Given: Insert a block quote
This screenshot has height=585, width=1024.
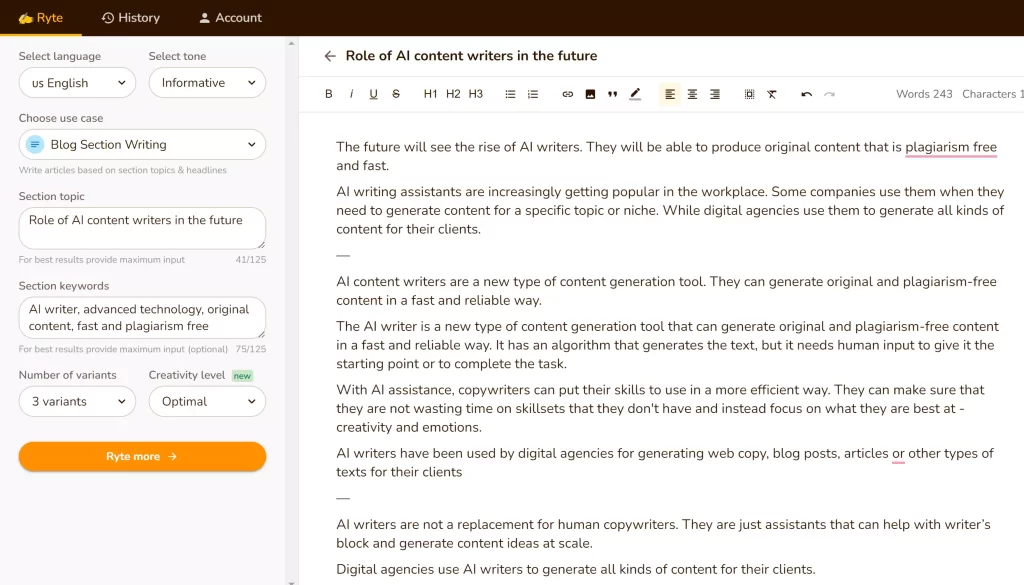Looking at the screenshot, I should point(613,94).
